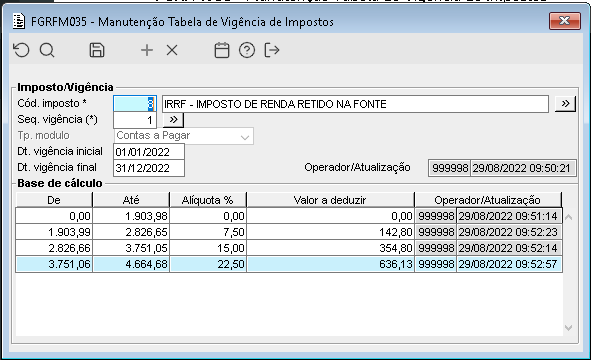Click the Seq. vigência field
The width and height of the screenshot is (592, 360).
point(135,120)
